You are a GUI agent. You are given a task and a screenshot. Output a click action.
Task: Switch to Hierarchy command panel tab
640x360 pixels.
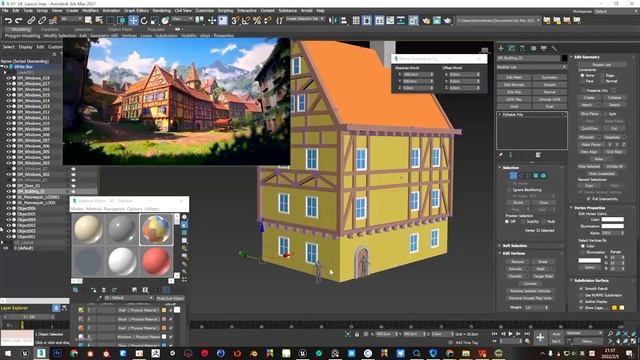[x=522, y=48]
